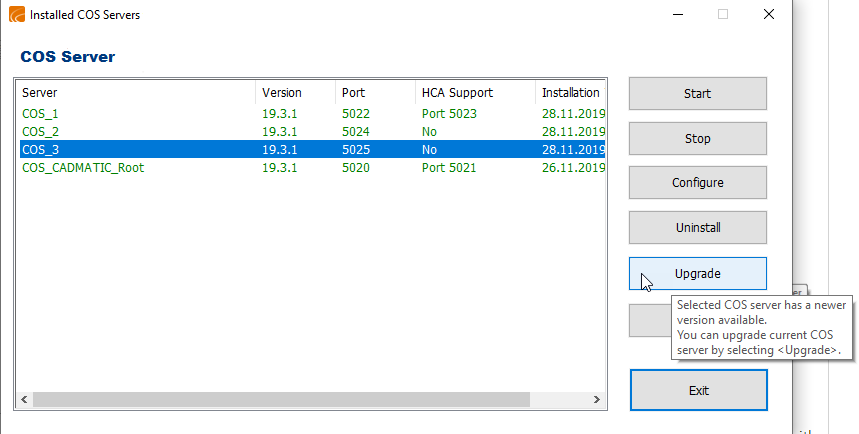Sort by the Installation column header
This screenshot has height=434, width=859.
570,93
